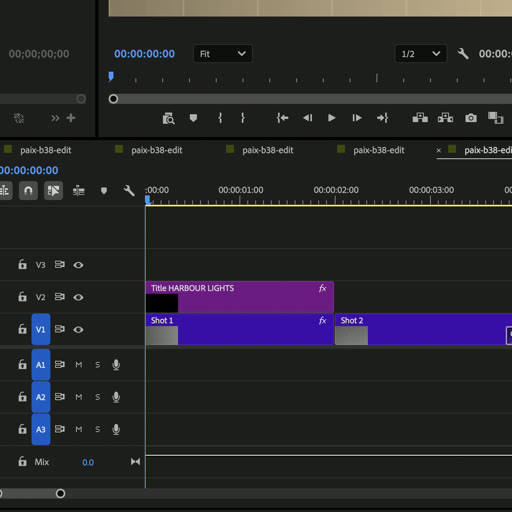Open Source monitor button editor plus

click(71, 118)
